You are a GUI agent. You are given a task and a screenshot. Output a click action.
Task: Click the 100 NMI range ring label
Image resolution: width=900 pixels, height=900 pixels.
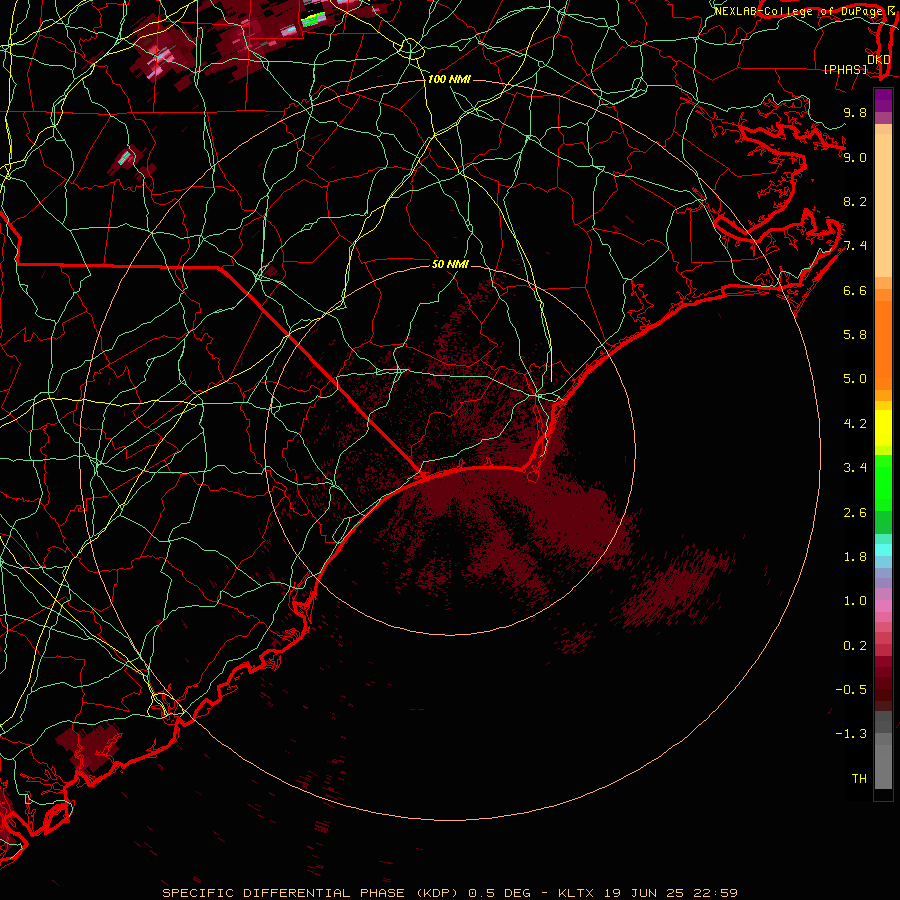click(449, 79)
